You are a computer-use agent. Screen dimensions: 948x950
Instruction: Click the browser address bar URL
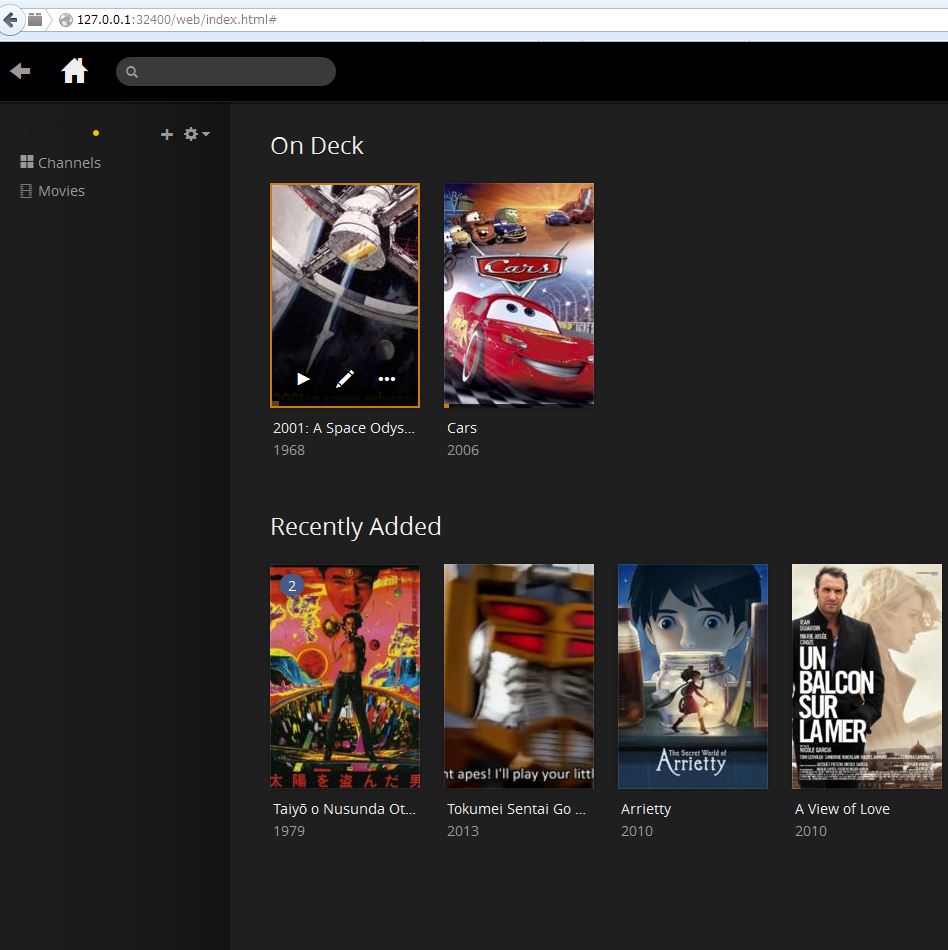pyautogui.click(x=177, y=20)
